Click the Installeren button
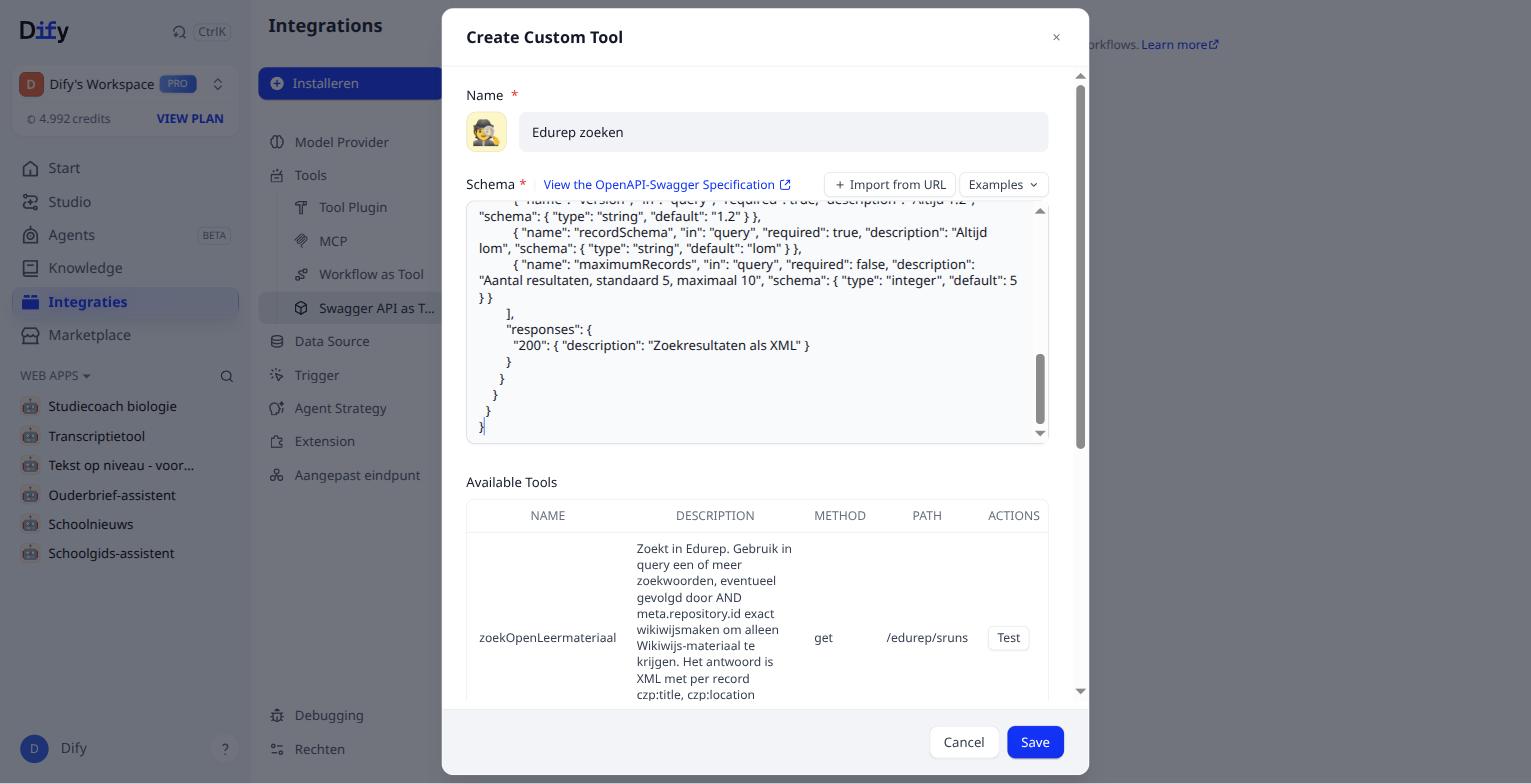Viewport: 1531px width, 784px height. tap(350, 84)
